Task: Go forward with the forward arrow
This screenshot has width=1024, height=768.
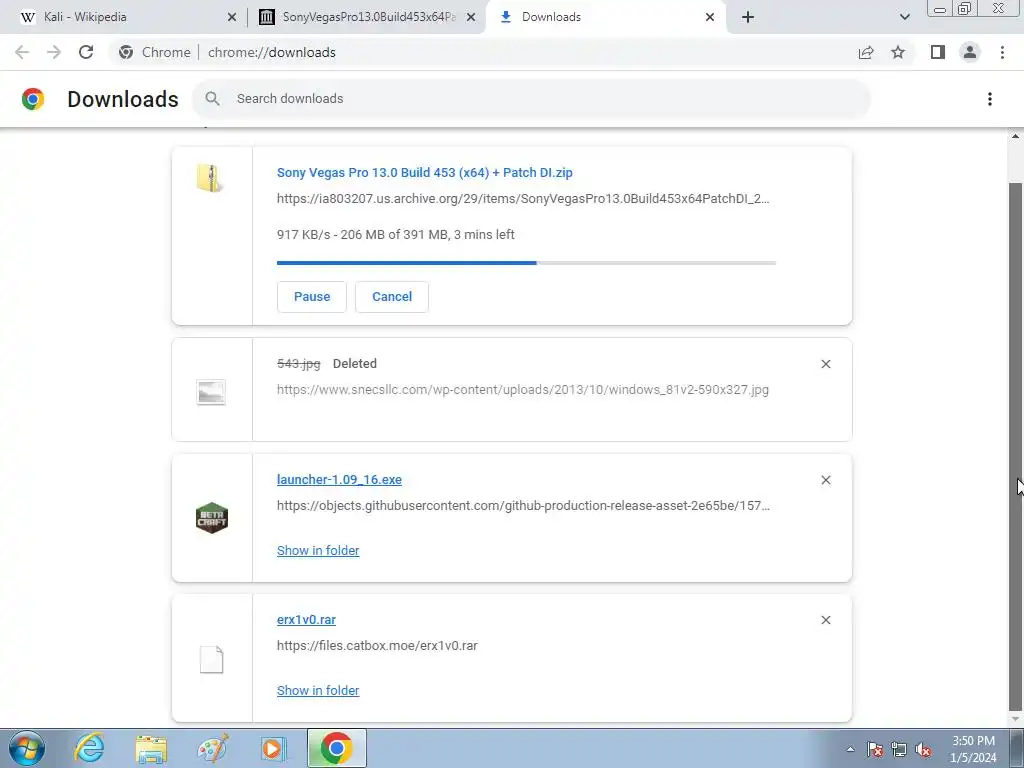Action: pos(54,52)
